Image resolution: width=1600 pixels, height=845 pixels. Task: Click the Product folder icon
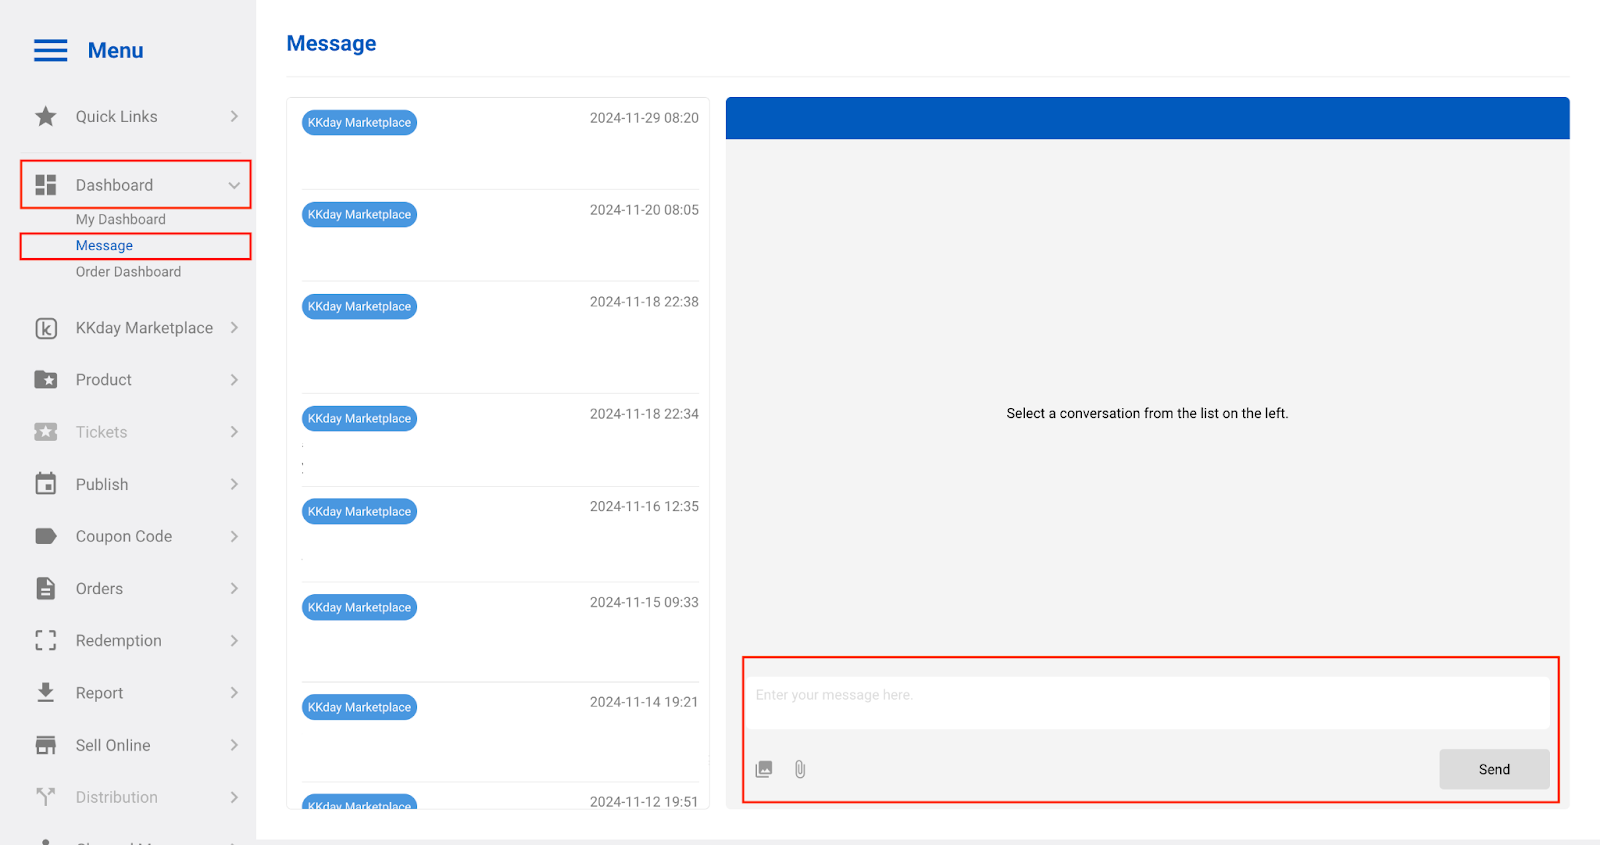click(x=46, y=380)
